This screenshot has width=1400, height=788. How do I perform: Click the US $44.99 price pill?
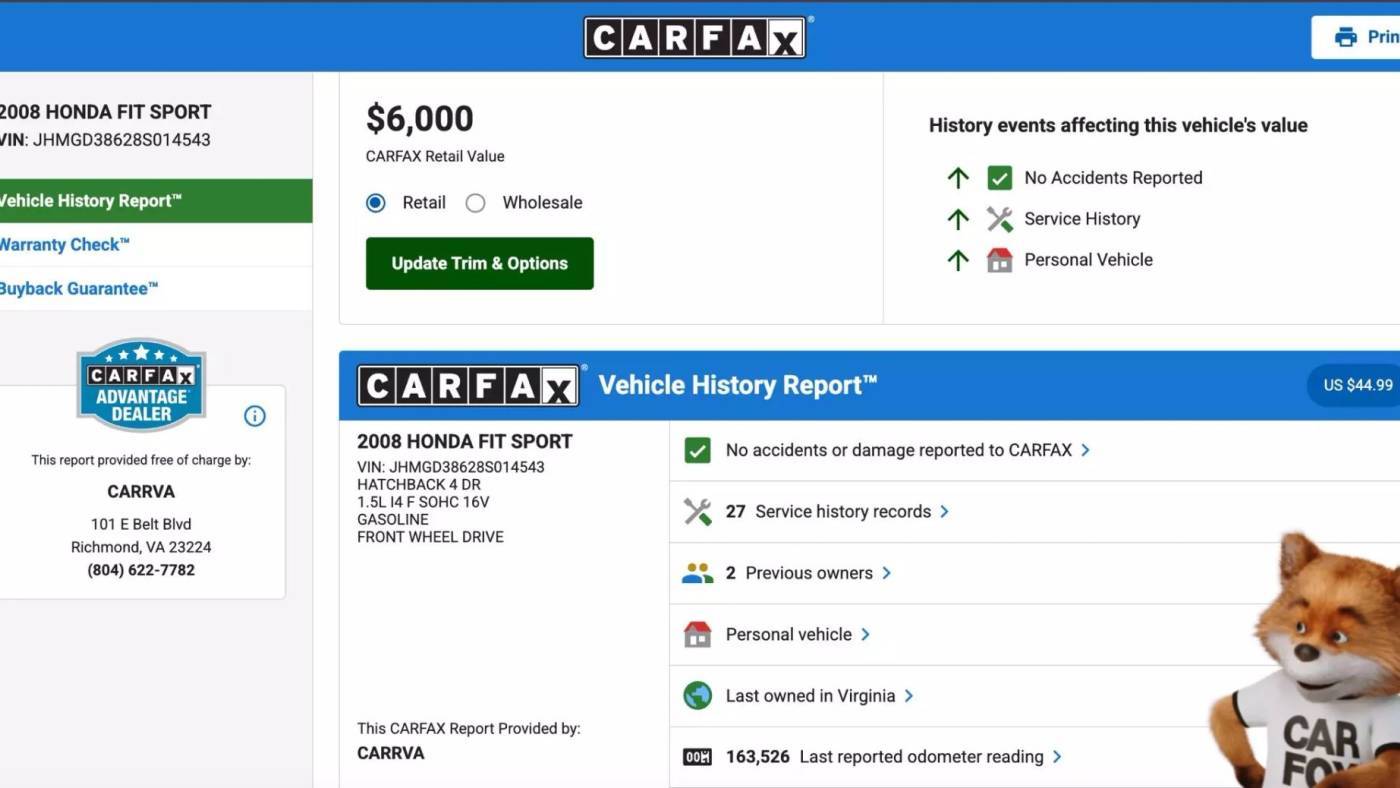point(1356,385)
